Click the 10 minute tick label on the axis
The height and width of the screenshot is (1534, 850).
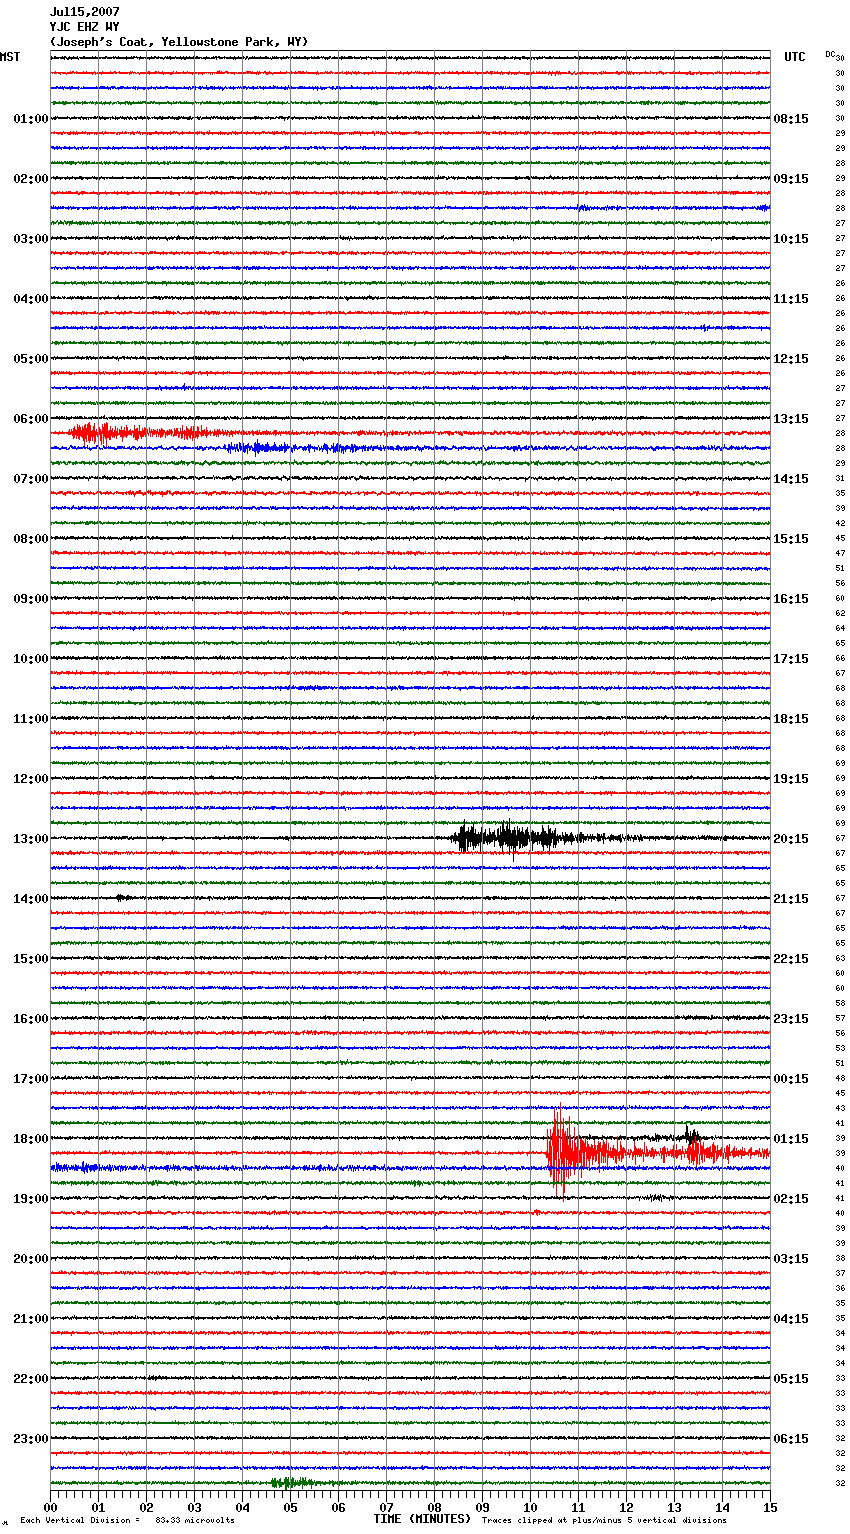[x=530, y=1507]
